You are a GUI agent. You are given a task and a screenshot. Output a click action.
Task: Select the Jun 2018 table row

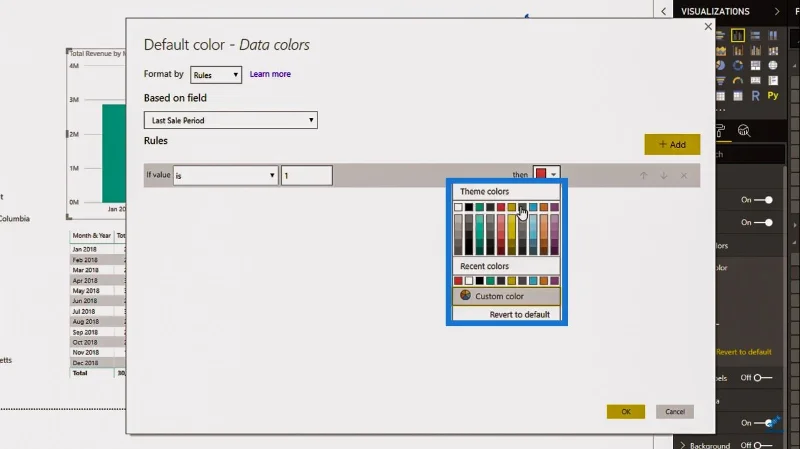(x=98, y=301)
